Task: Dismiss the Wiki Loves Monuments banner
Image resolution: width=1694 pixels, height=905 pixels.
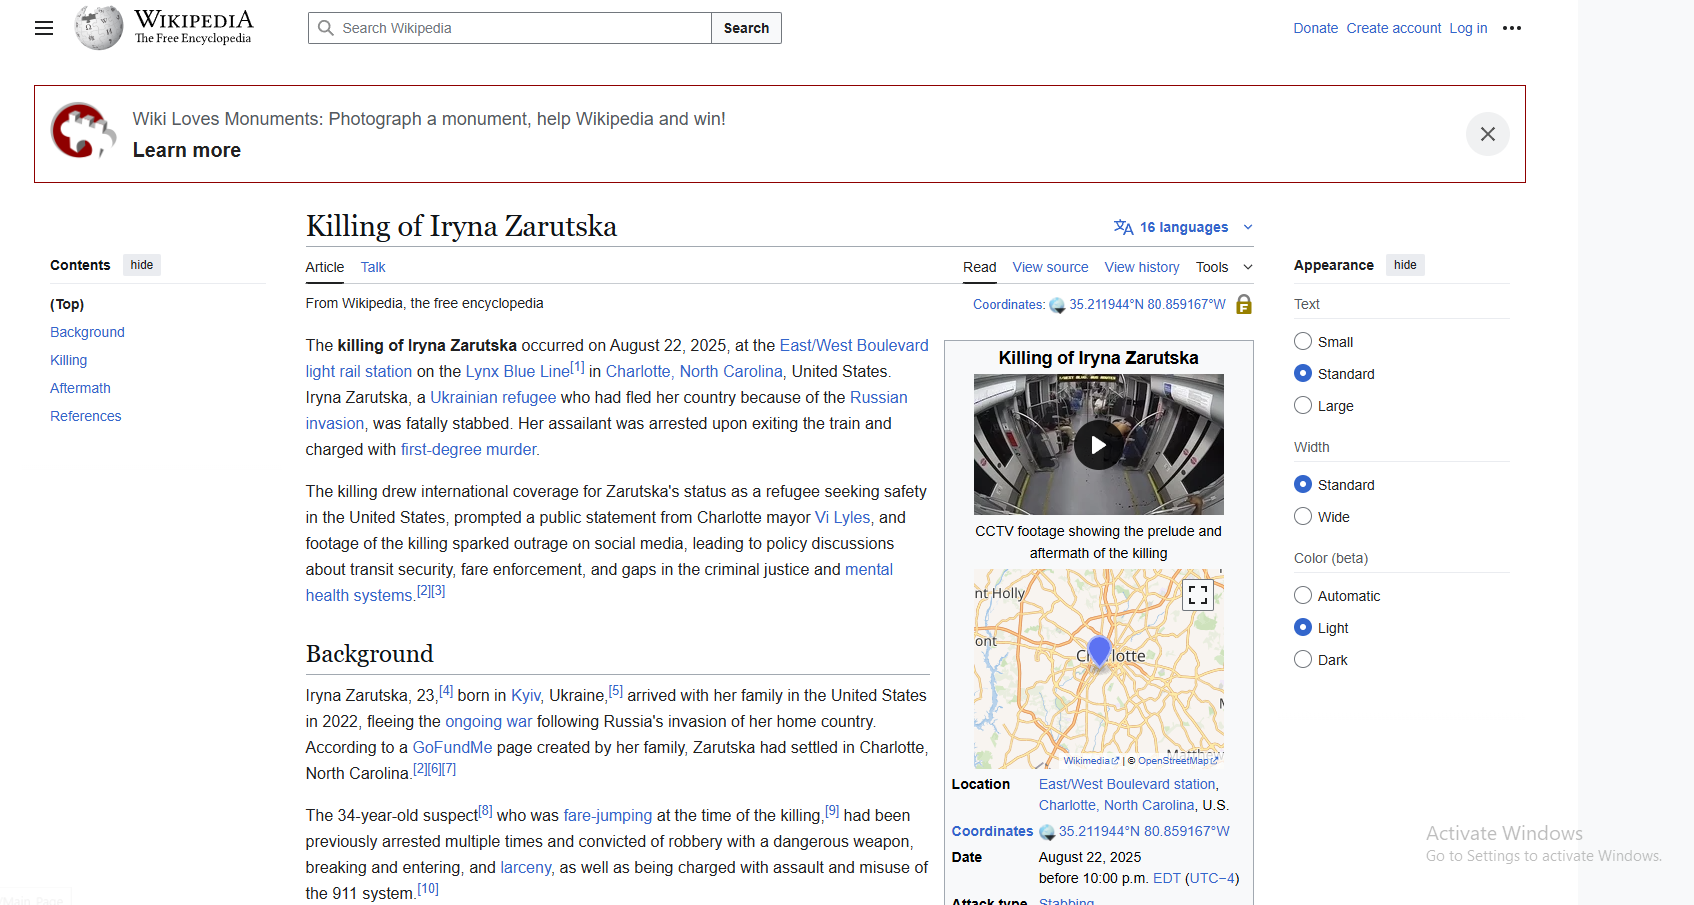Action: 1488,134
